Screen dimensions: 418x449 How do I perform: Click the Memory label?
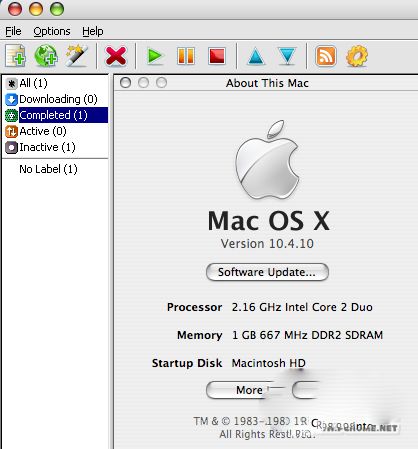coord(200,335)
